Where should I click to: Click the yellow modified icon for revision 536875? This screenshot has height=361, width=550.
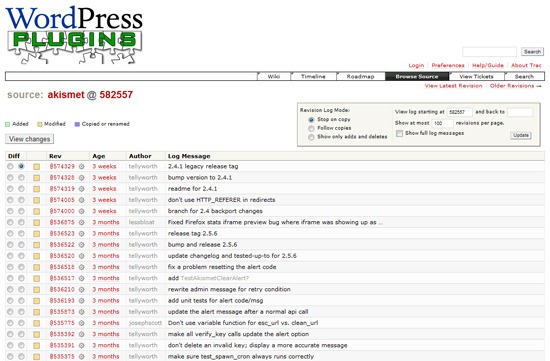[x=36, y=223]
